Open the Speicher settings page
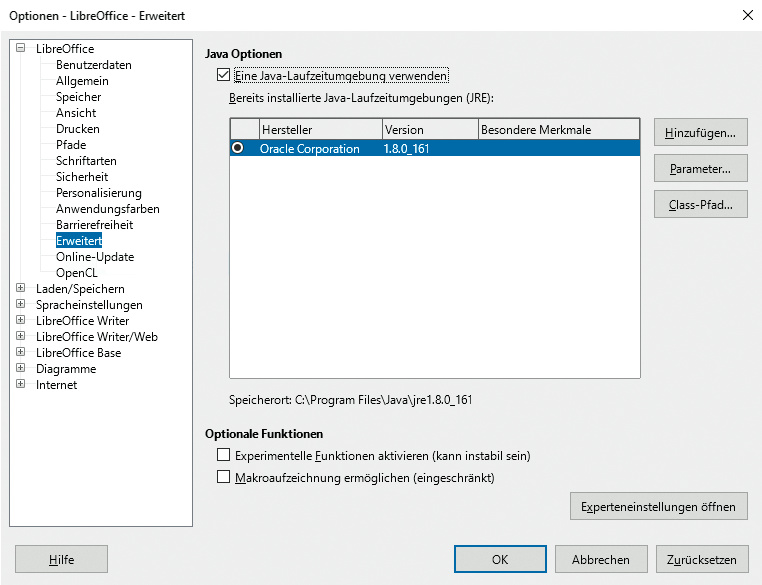 pos(78,97)
